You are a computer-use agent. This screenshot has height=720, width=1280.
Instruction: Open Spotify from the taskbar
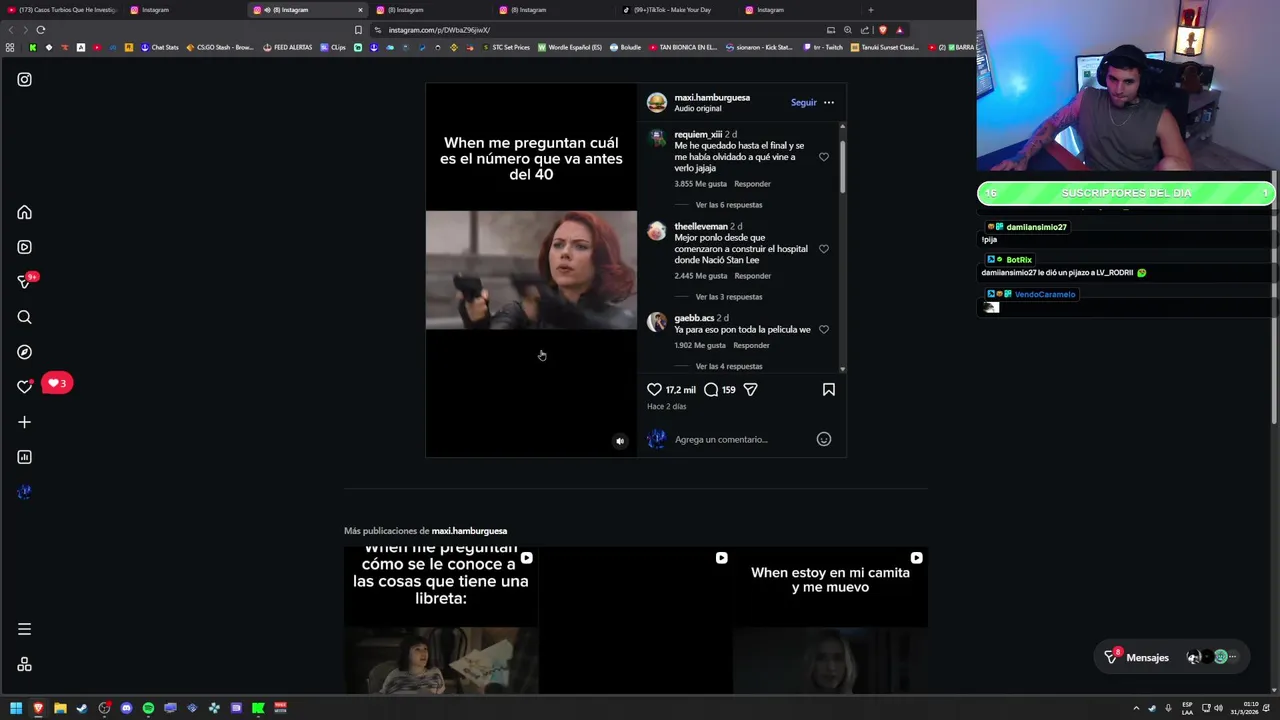148,708
